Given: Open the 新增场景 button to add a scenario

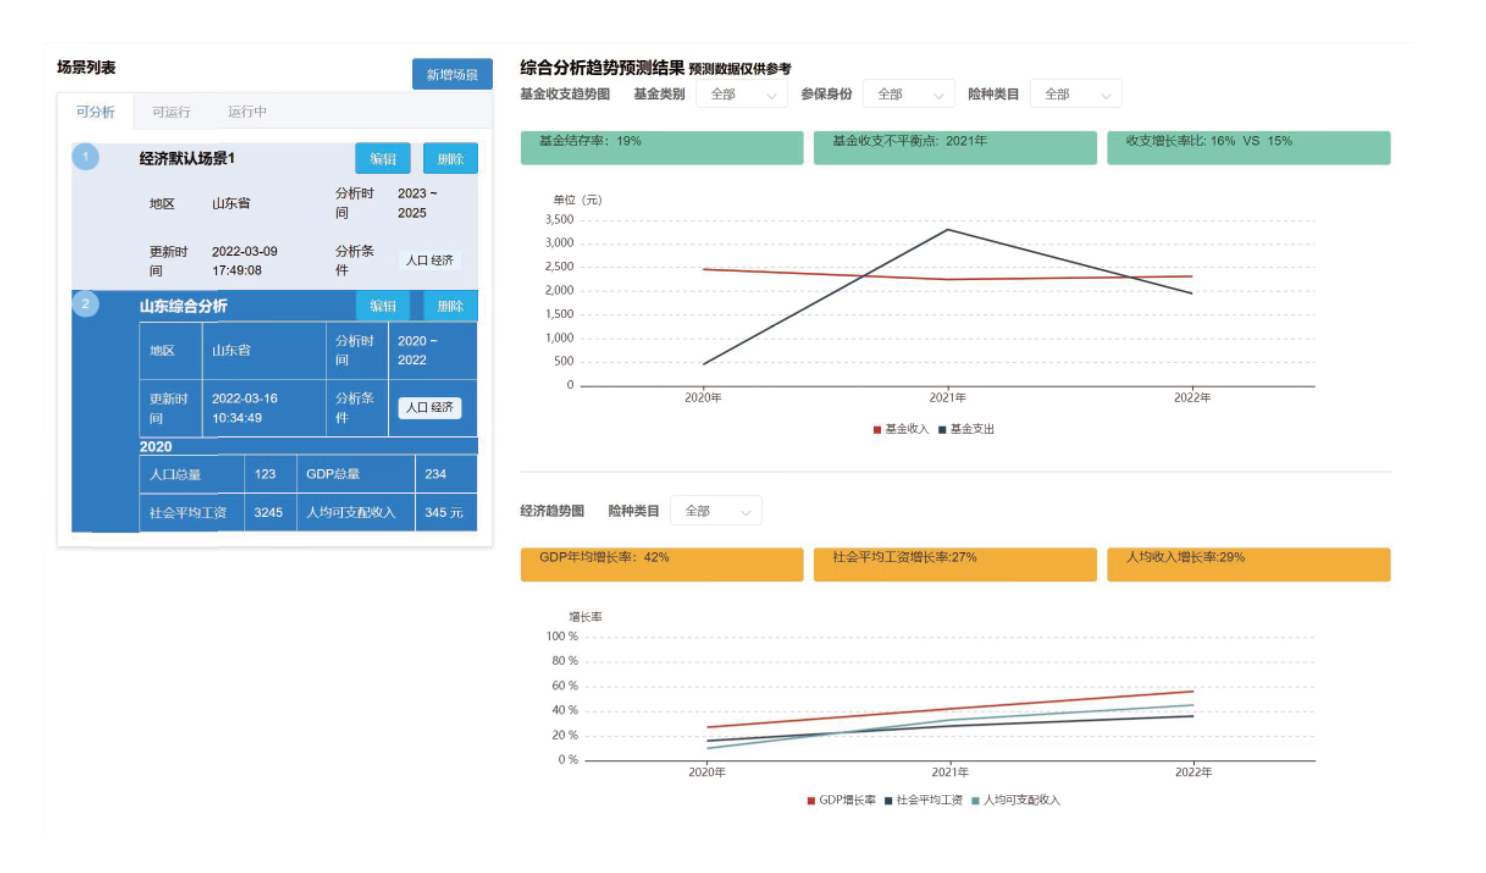Looking at the screenshot, I should 452,73.
